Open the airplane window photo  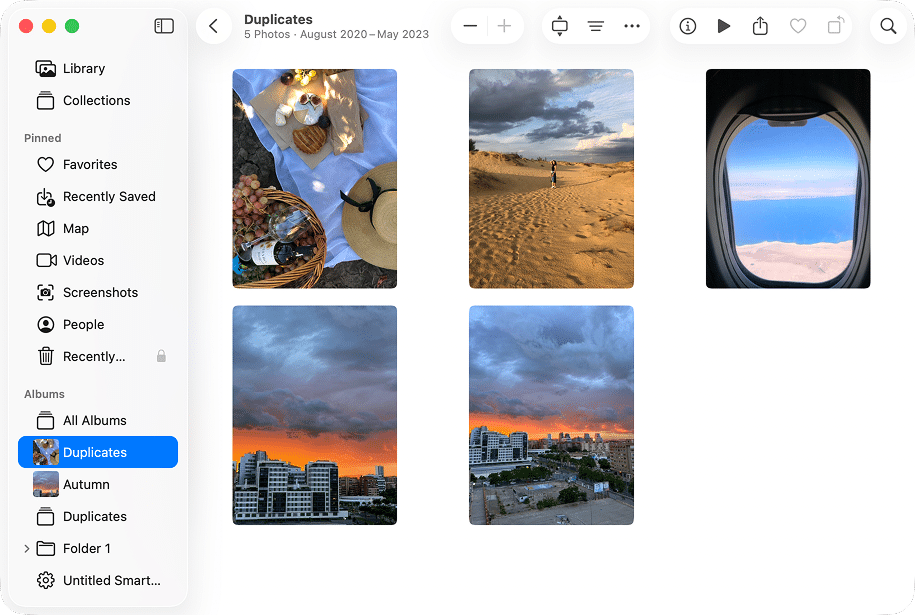(787, 178)
